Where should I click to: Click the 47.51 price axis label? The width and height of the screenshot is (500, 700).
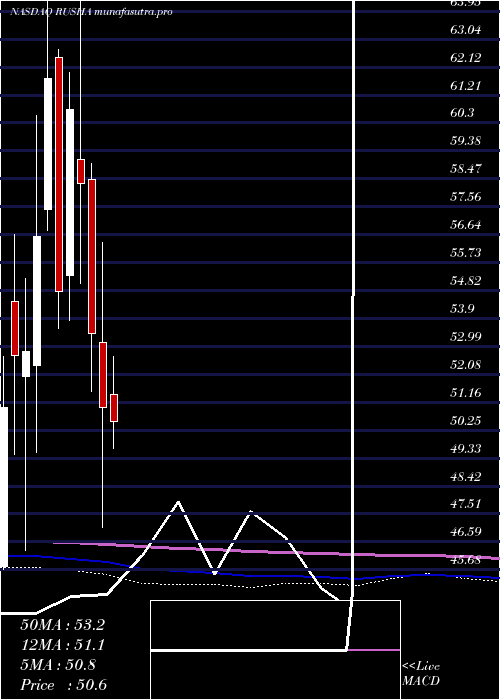tap(466, 504)
